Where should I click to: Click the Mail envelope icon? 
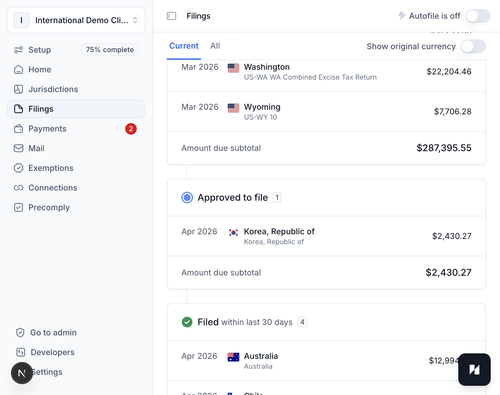(x=18, y=148)
